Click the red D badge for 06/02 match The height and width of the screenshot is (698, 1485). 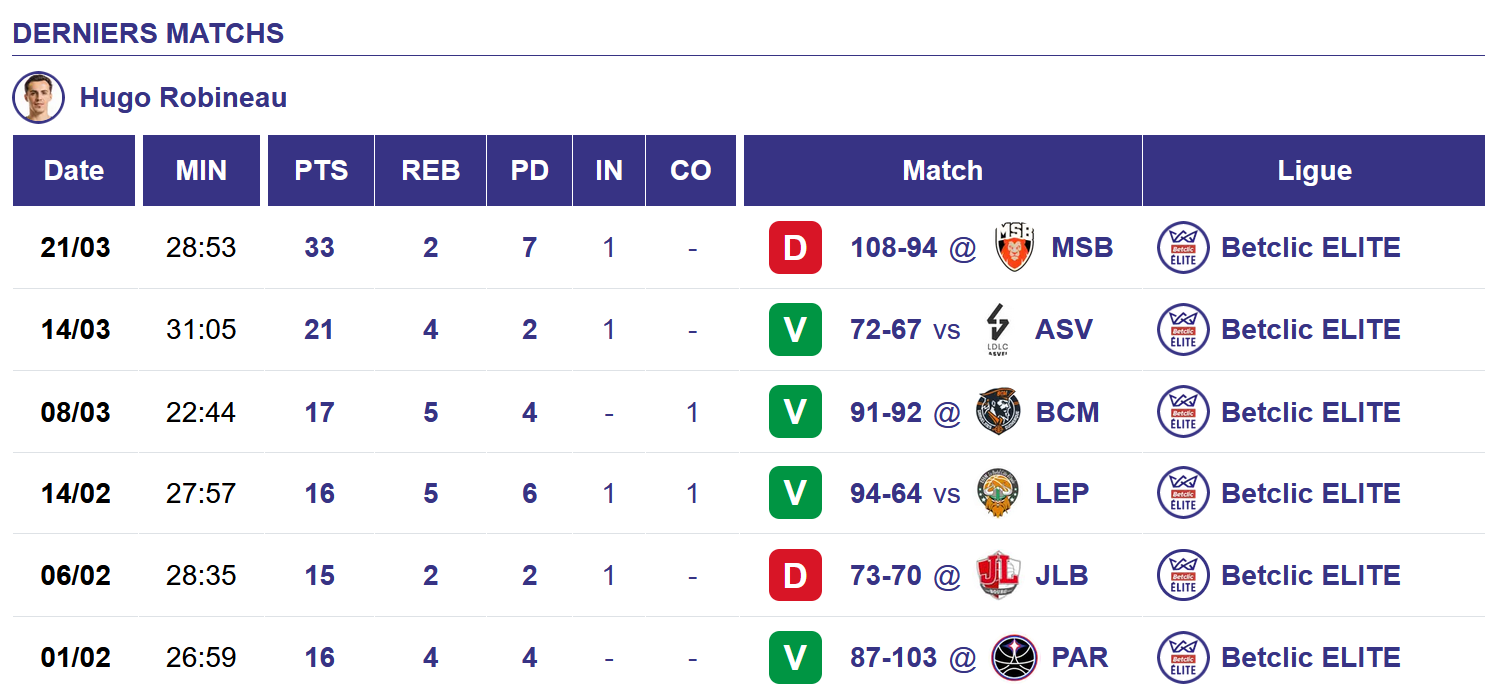point(795,575)
